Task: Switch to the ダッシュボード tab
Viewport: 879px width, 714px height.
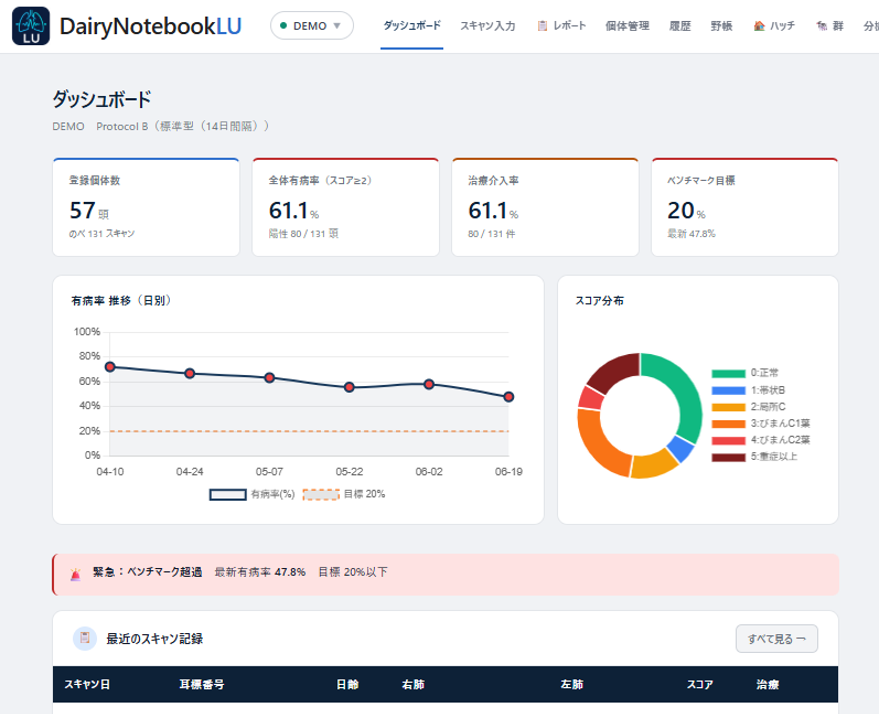Action: [x=412, y=26]
